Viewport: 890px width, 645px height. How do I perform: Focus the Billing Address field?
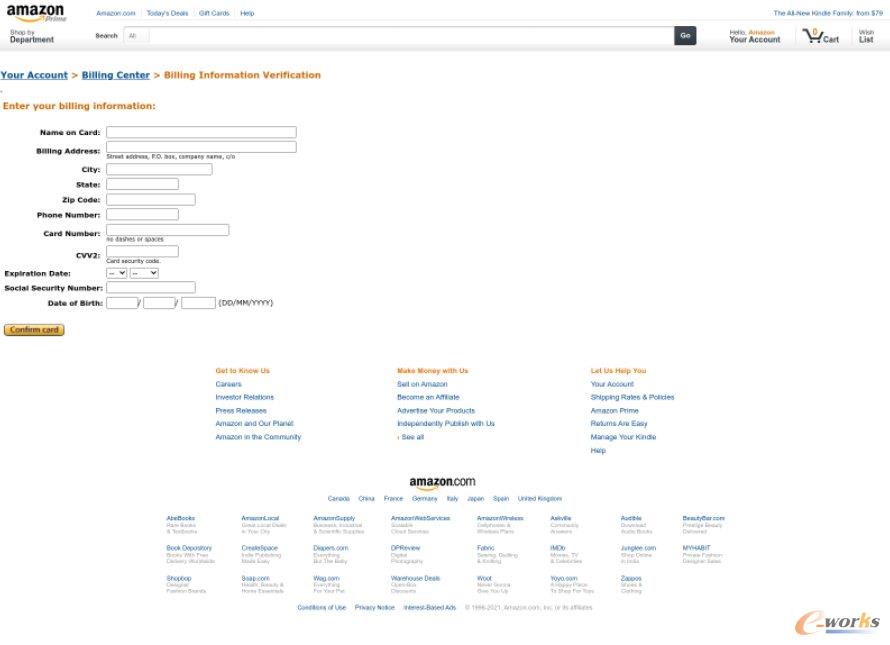tap(201, 147)
